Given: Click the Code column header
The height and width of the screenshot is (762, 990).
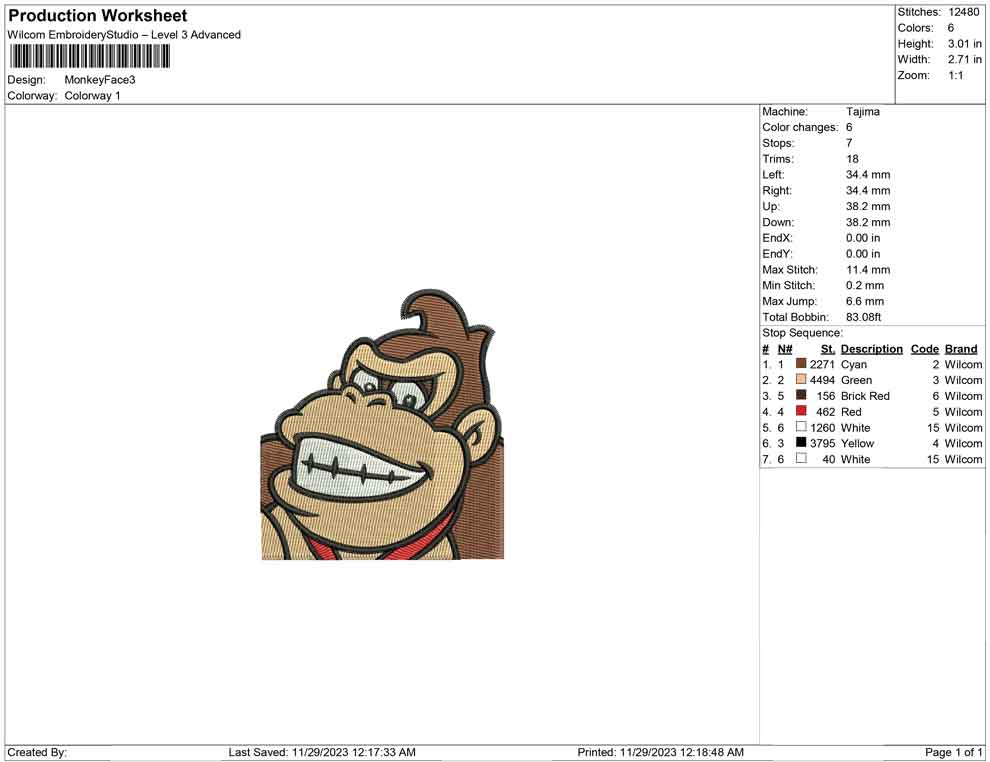Looking at the screenshot, I should click(924, 348).
